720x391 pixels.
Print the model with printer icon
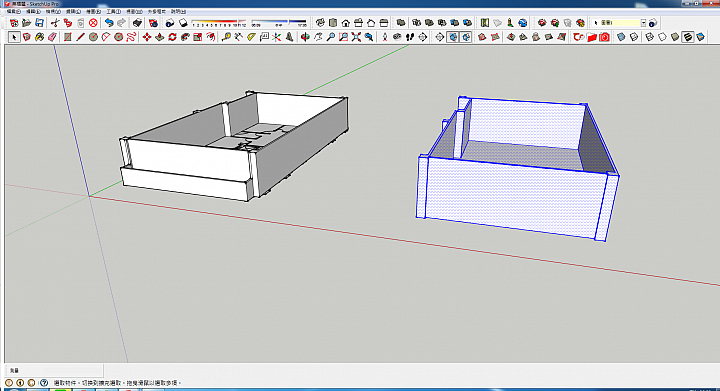click(137, 22)
